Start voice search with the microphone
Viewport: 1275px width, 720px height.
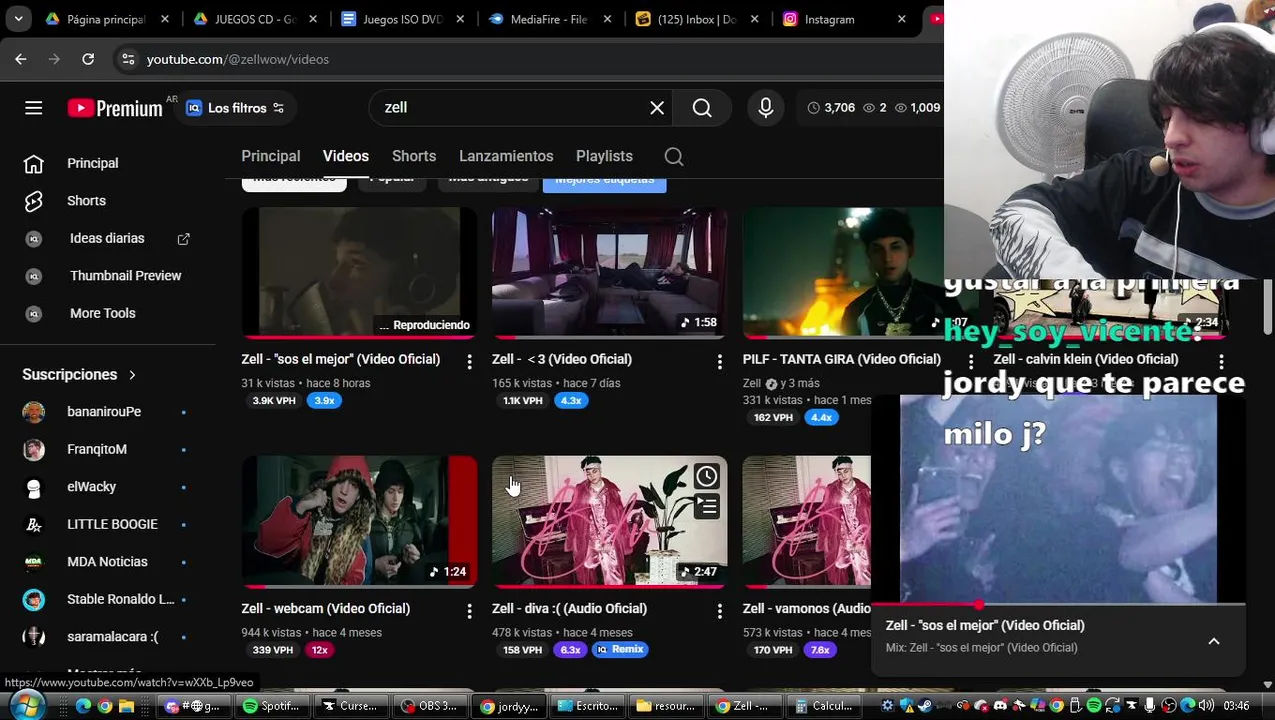tap(766, 108)
